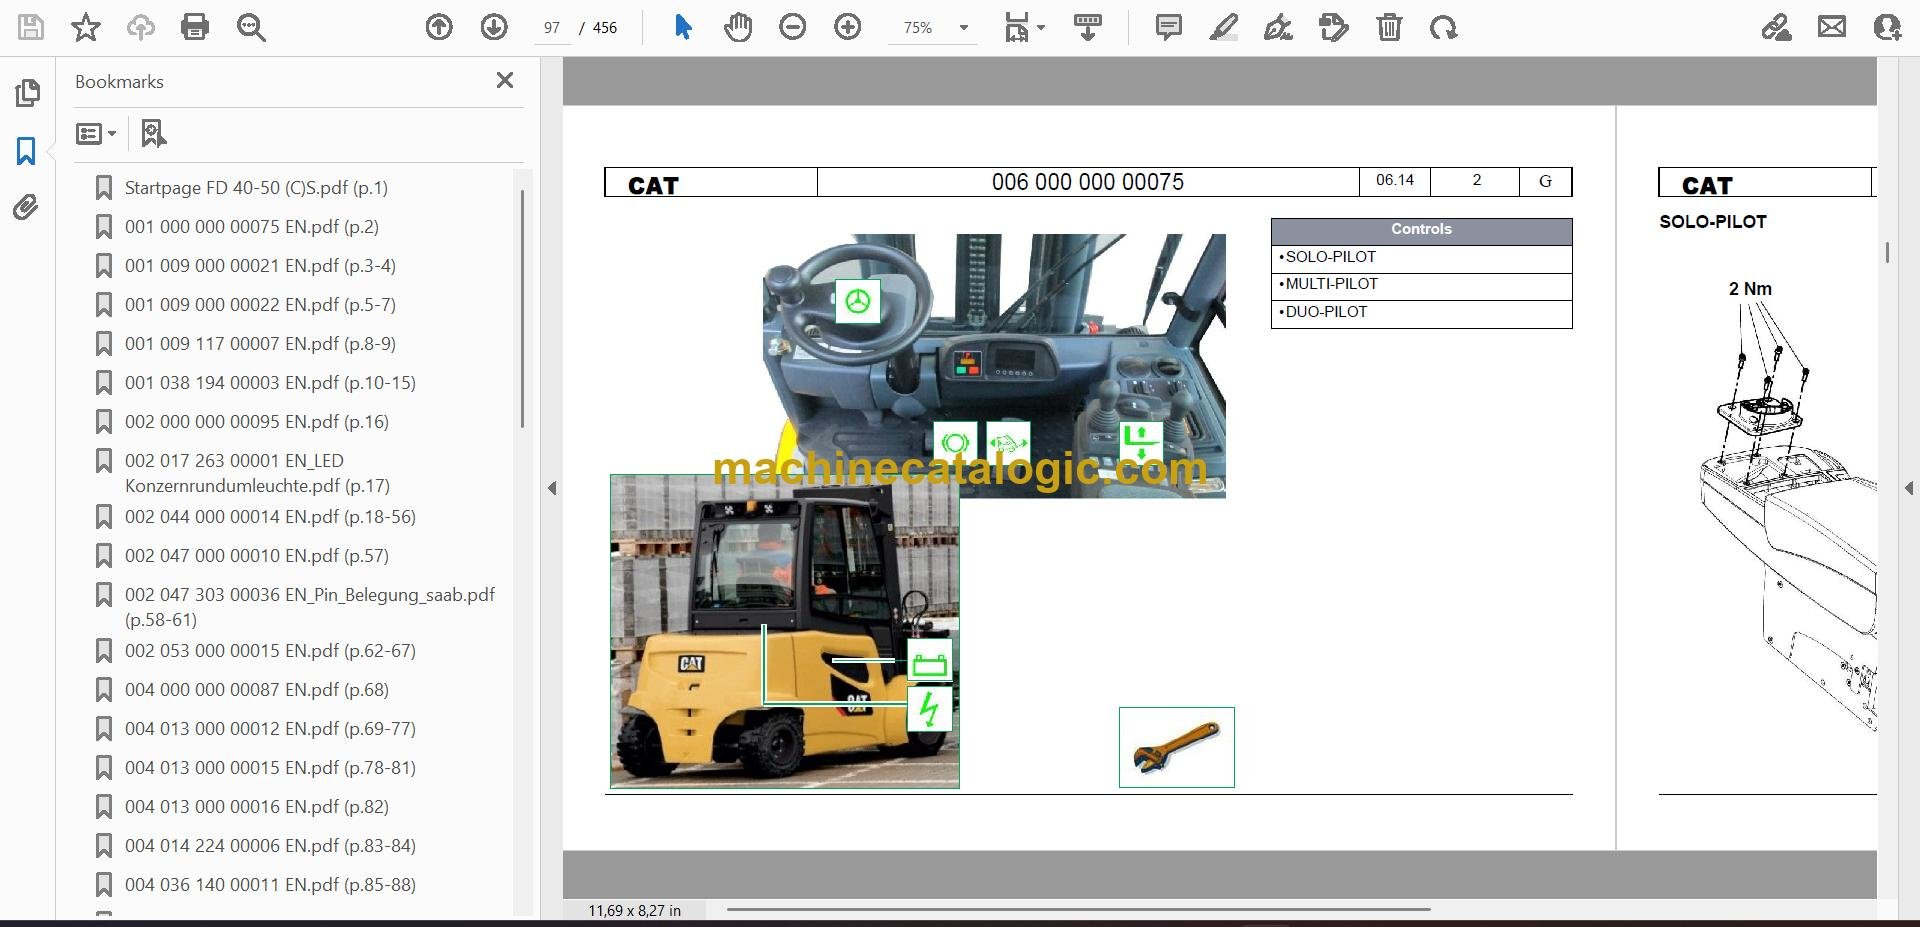Click the orange wrench thumbnail
The image size is (1920, 927).
click(1177, 747)
